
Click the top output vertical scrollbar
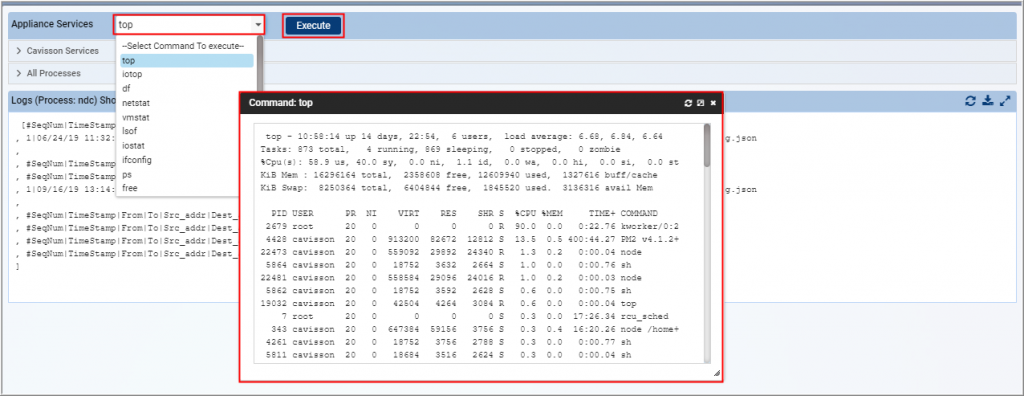[707, 145]
